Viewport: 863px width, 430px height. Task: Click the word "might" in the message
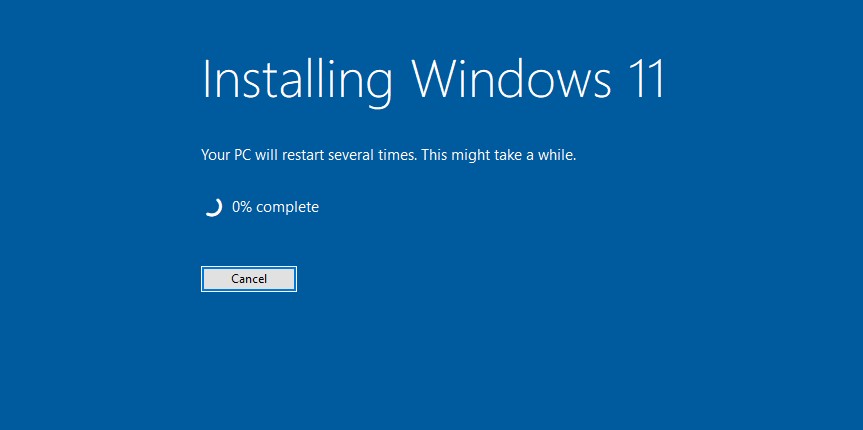468,156
